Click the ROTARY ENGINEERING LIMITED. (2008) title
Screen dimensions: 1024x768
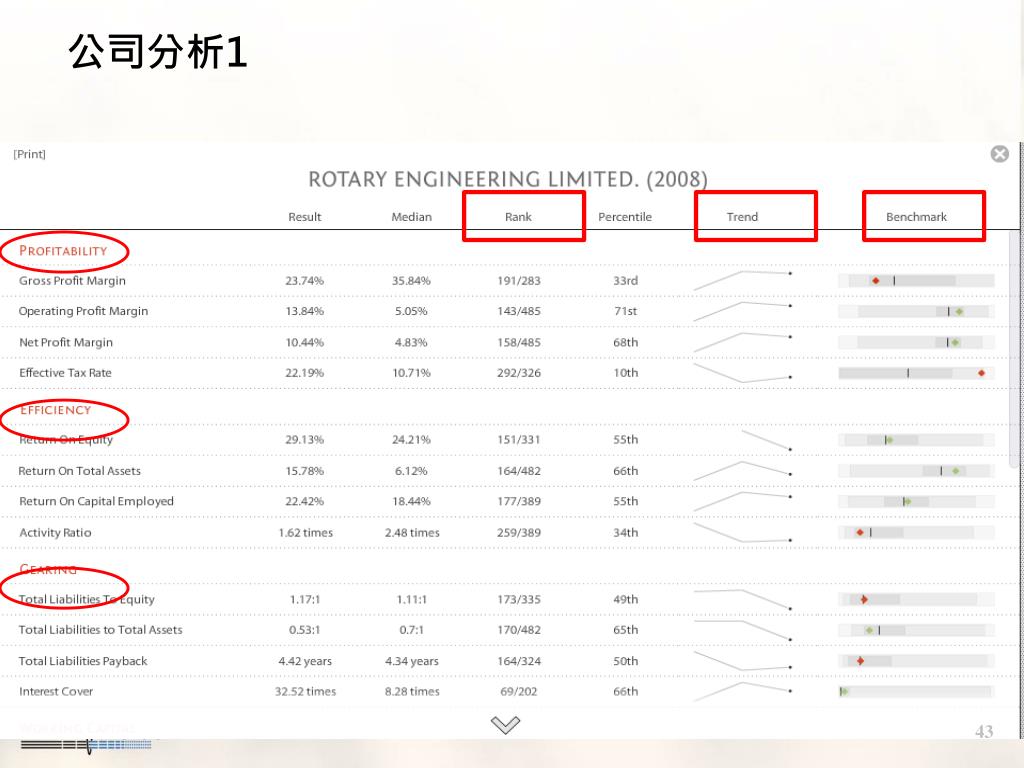(507, 179)
